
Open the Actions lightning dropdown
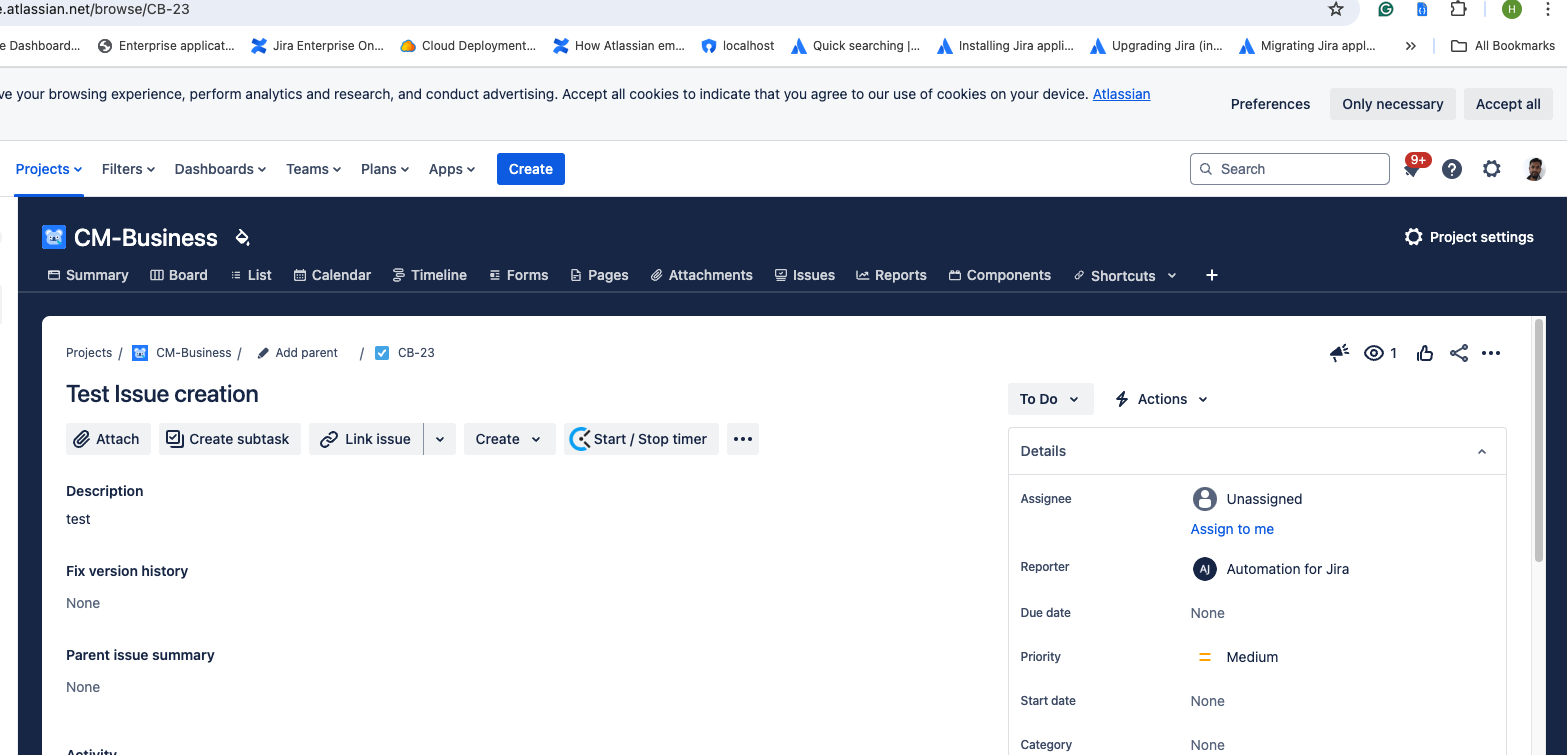coord(1161,399)
